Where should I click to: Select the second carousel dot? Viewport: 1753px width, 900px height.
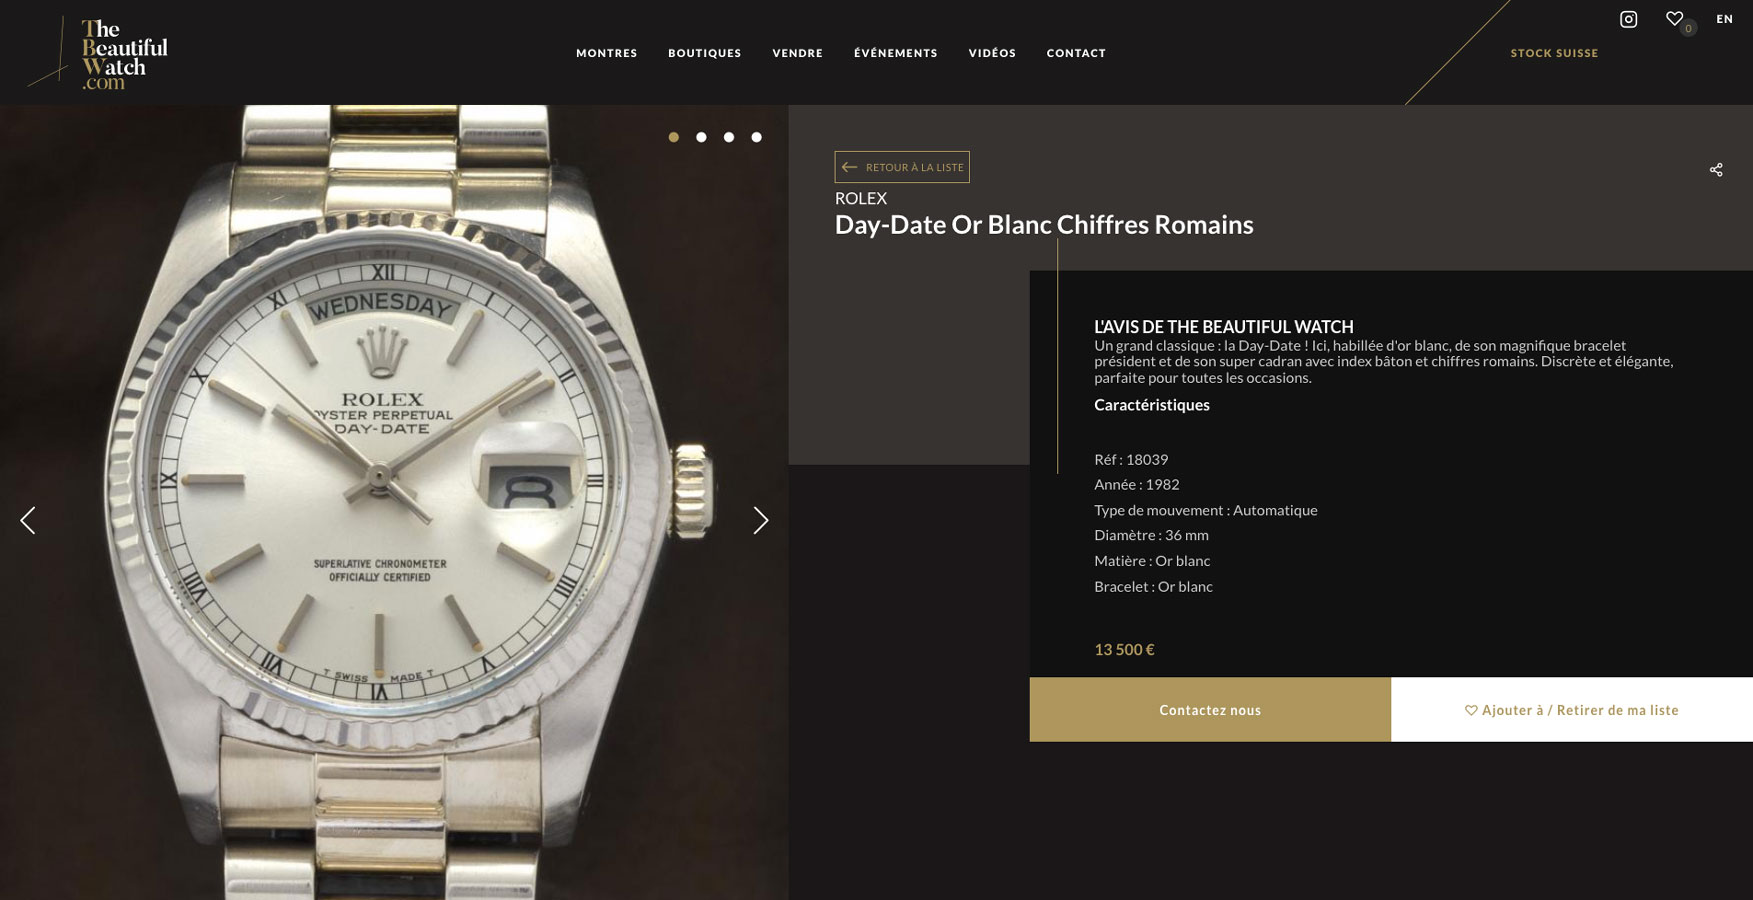coord(701,137)
